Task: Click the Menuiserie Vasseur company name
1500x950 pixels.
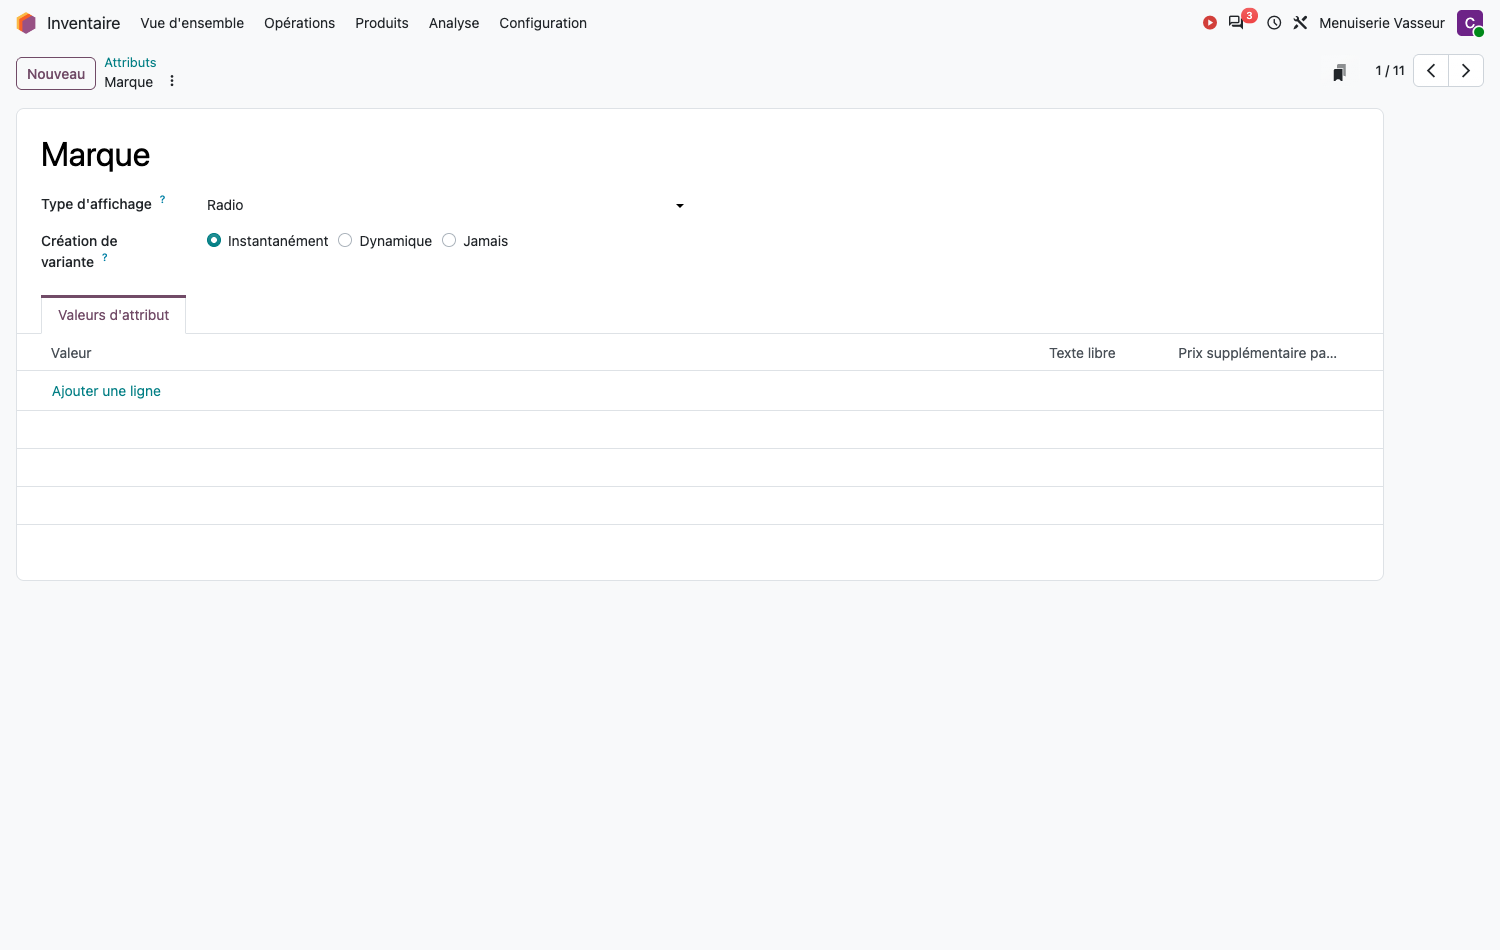Action: pyautogui.click(x=1382, y=23)
